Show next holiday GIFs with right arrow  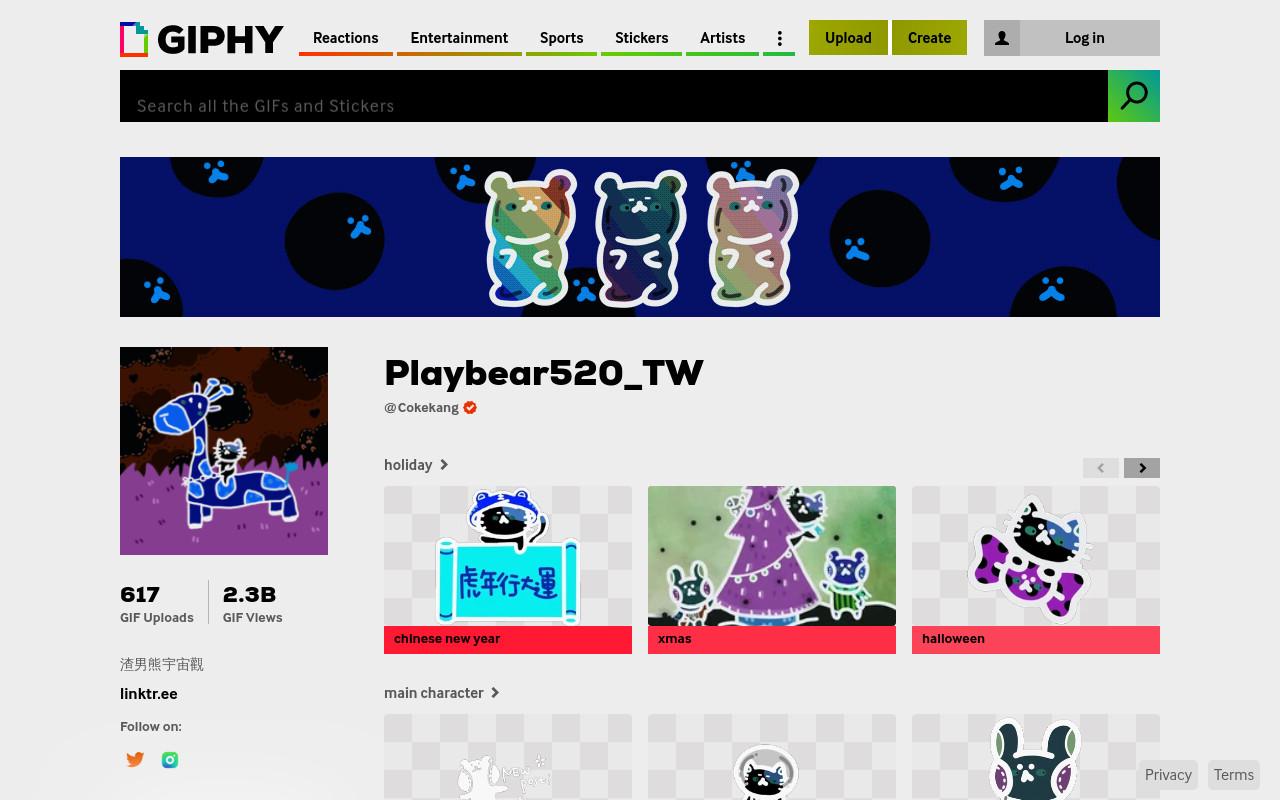(x=1142, y=468)
